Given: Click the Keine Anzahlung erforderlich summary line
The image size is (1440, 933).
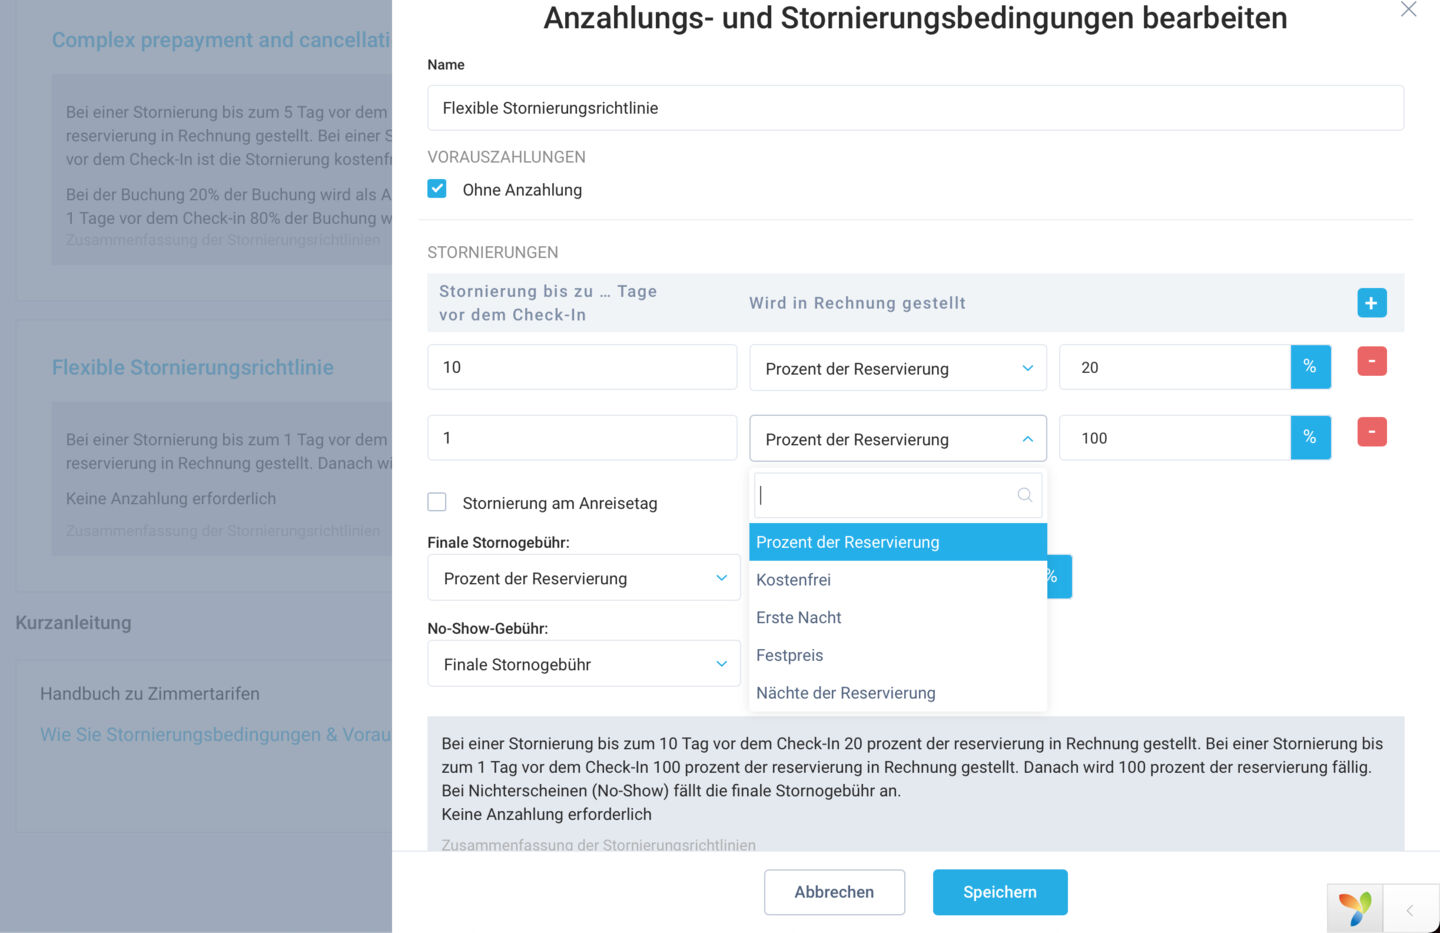Looking at the screenshot, I should 546,814.
